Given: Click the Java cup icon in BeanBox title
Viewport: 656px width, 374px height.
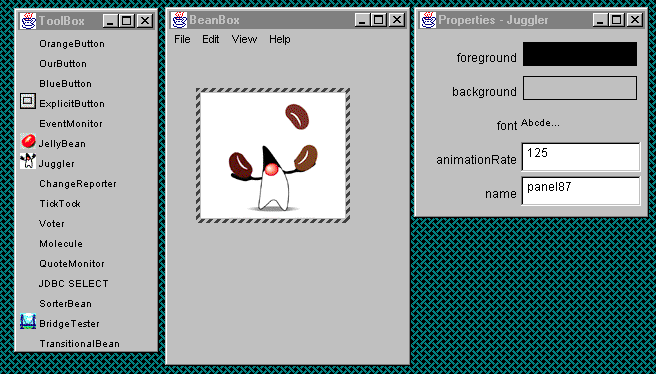Looking at the screenshot, I should point(179,20).
